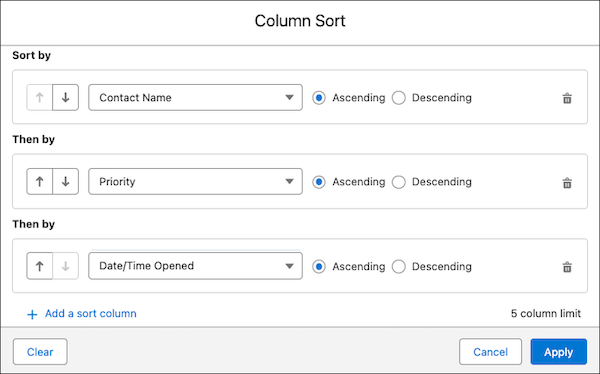The image size is (600, 374).
Task: Move Contact Name sort row down
Action: click(x=65, y=98)
